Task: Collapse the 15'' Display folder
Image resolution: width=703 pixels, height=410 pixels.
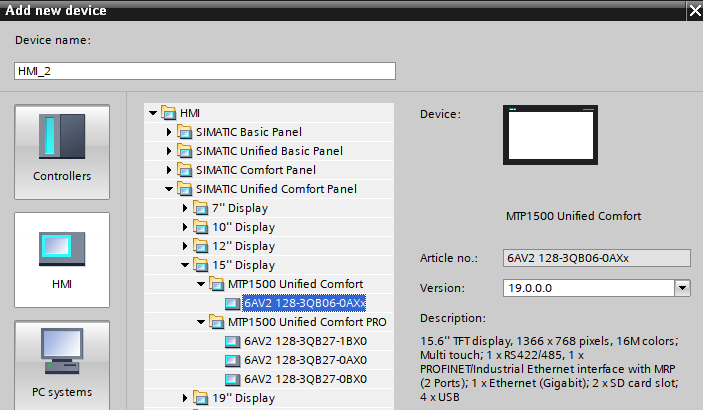Action: click(185, 265)
